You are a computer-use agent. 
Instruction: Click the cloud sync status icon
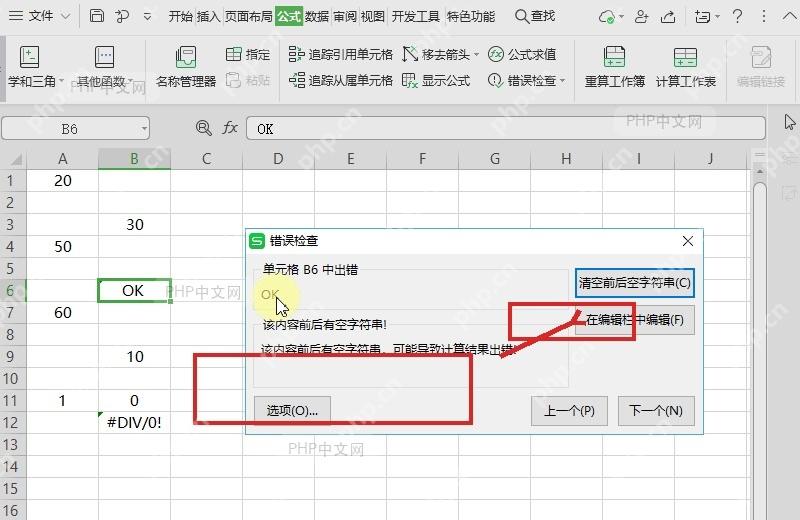607,17
